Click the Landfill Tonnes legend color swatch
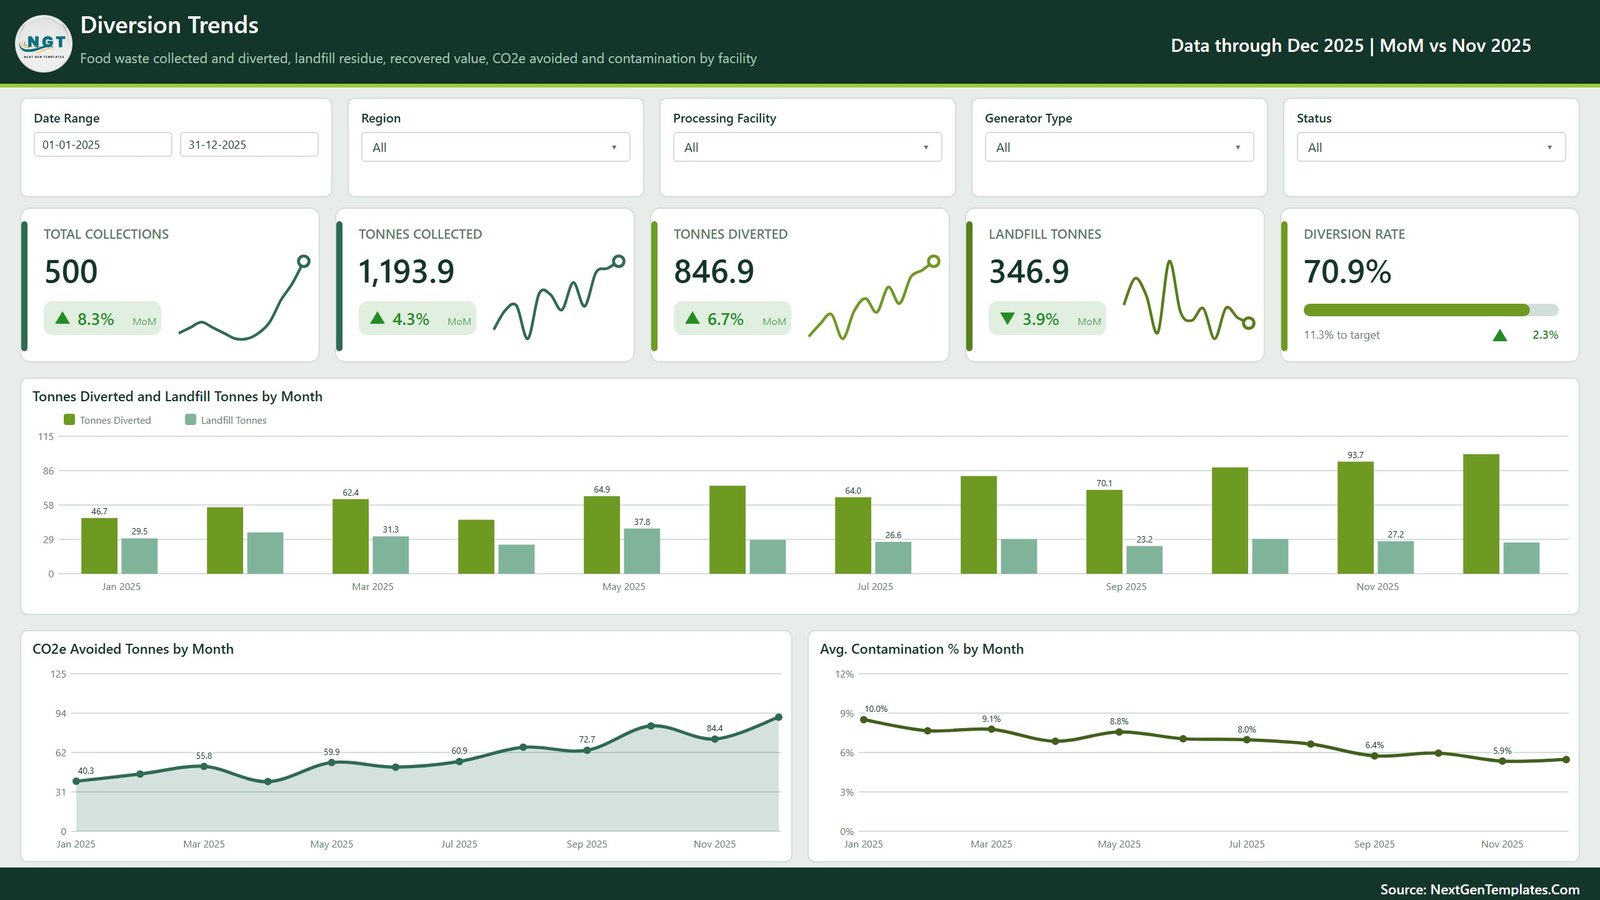The width and height of the screenshot is (1600, 900). (190, 420)
